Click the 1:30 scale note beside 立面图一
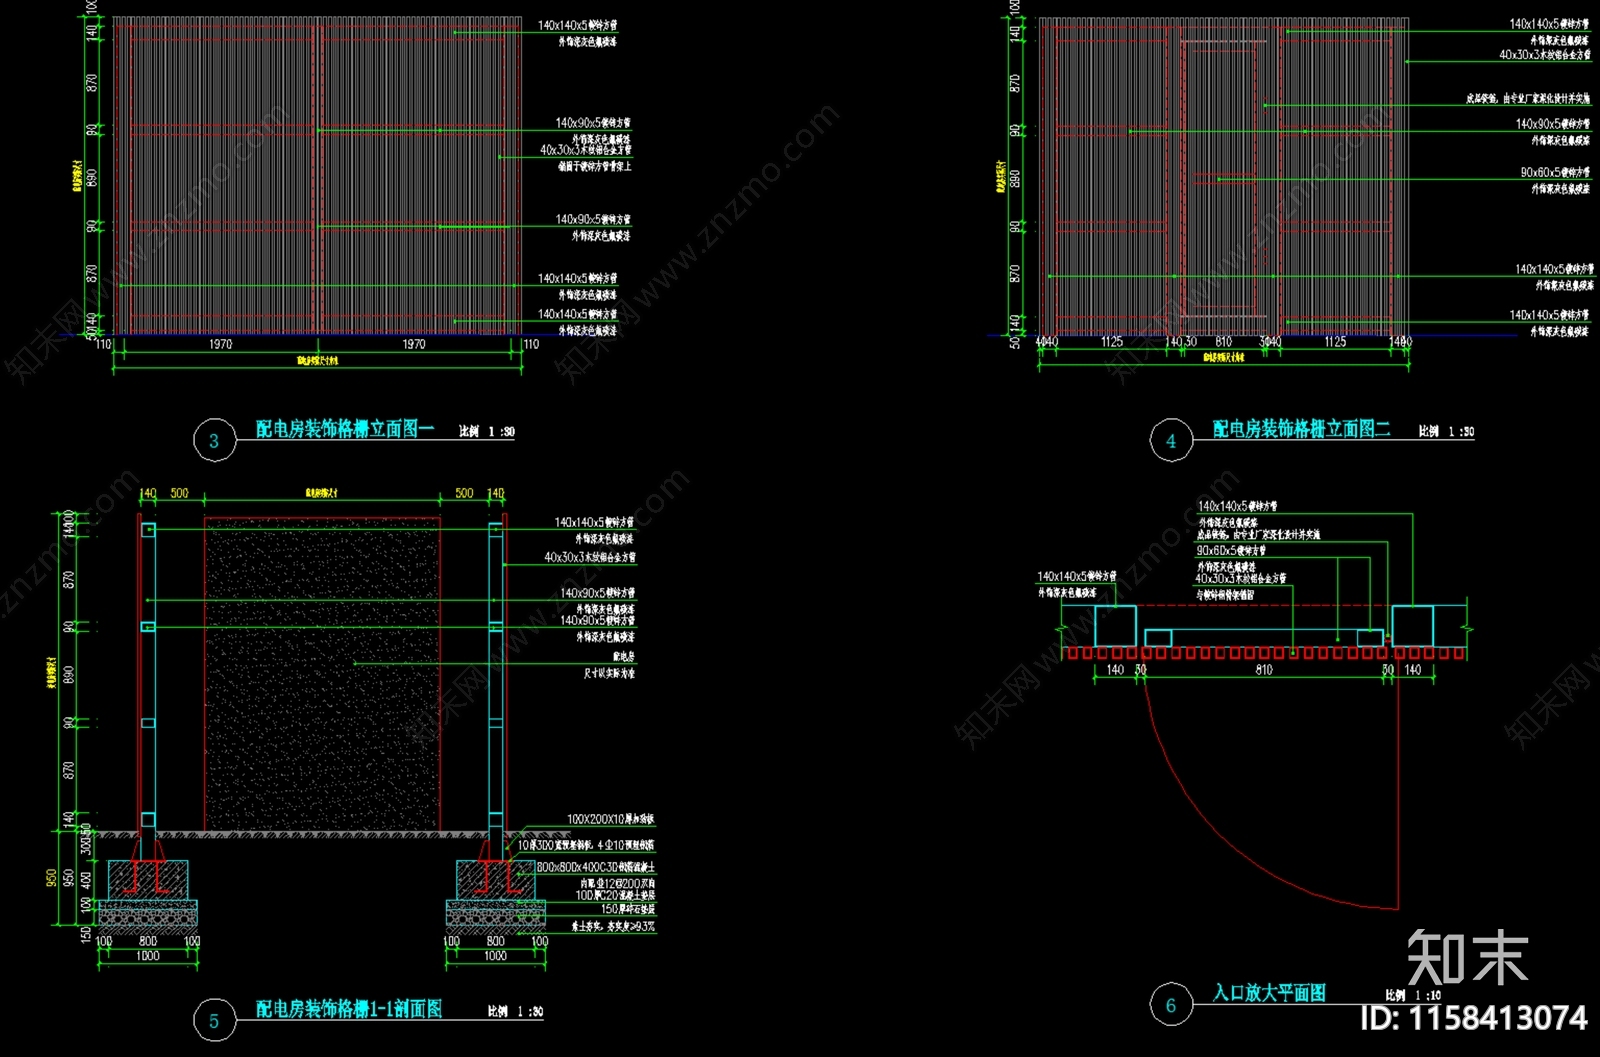 pos(487,432)
